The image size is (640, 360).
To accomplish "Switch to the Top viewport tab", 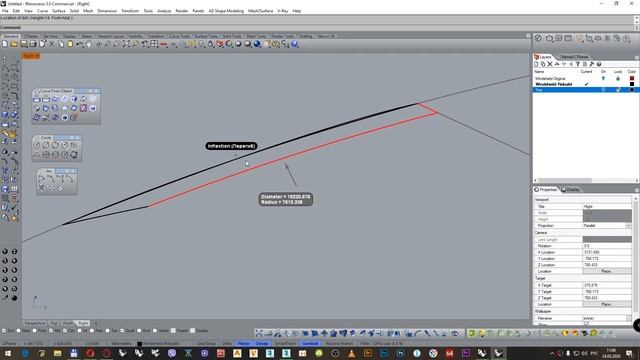I will [54, 323].
